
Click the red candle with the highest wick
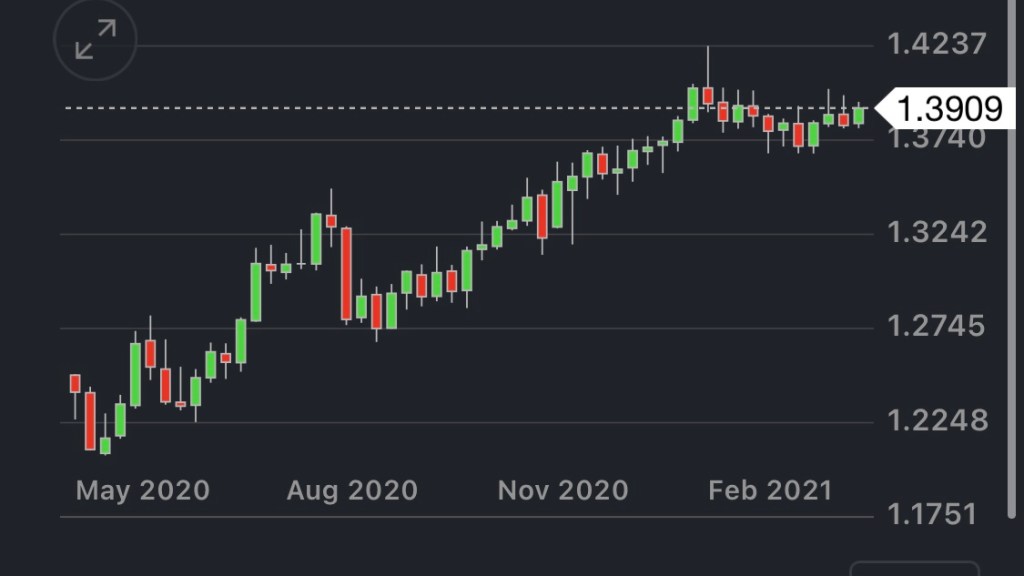tap(708, 95)
